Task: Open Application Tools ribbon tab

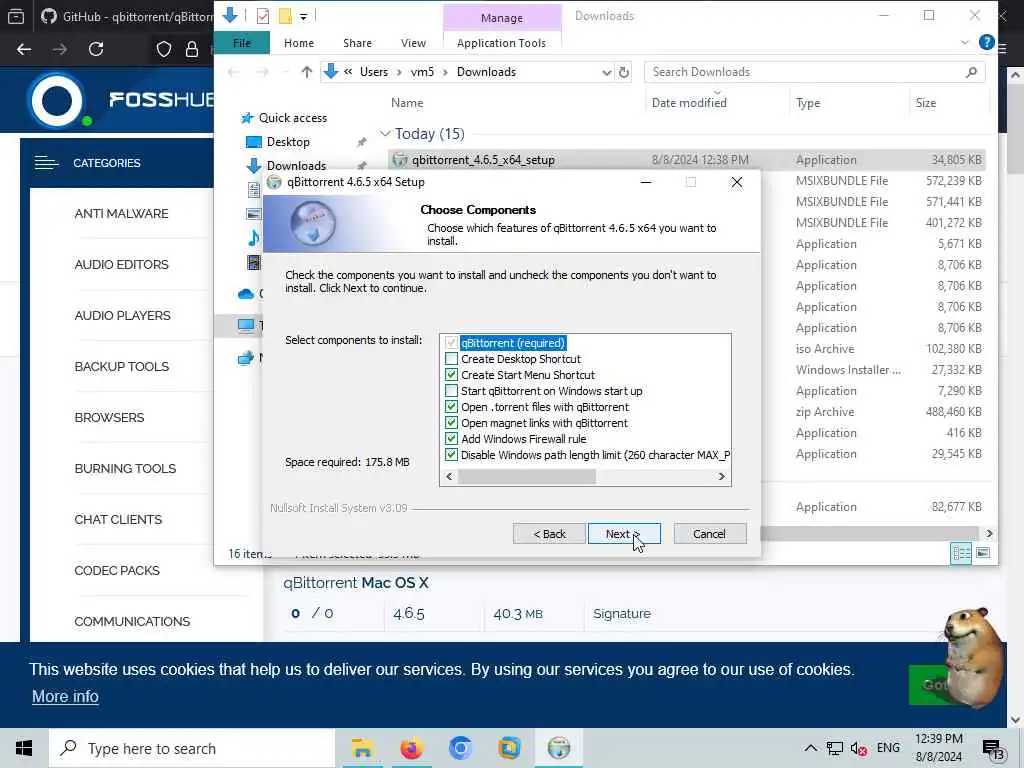Action: pos(502,43)
